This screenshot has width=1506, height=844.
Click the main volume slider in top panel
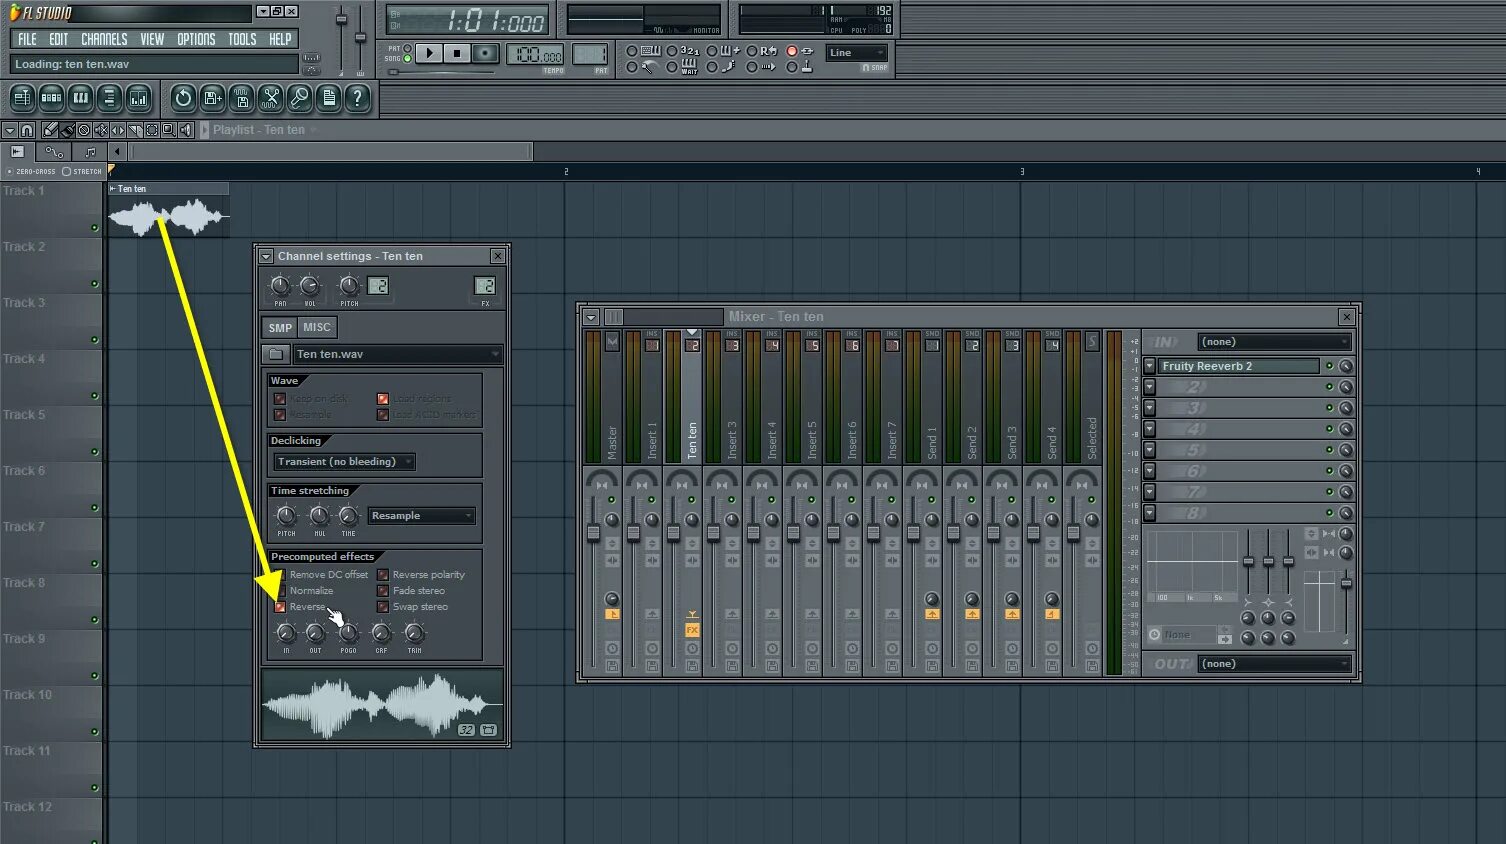pyautogui.click(x=341, y=20)
